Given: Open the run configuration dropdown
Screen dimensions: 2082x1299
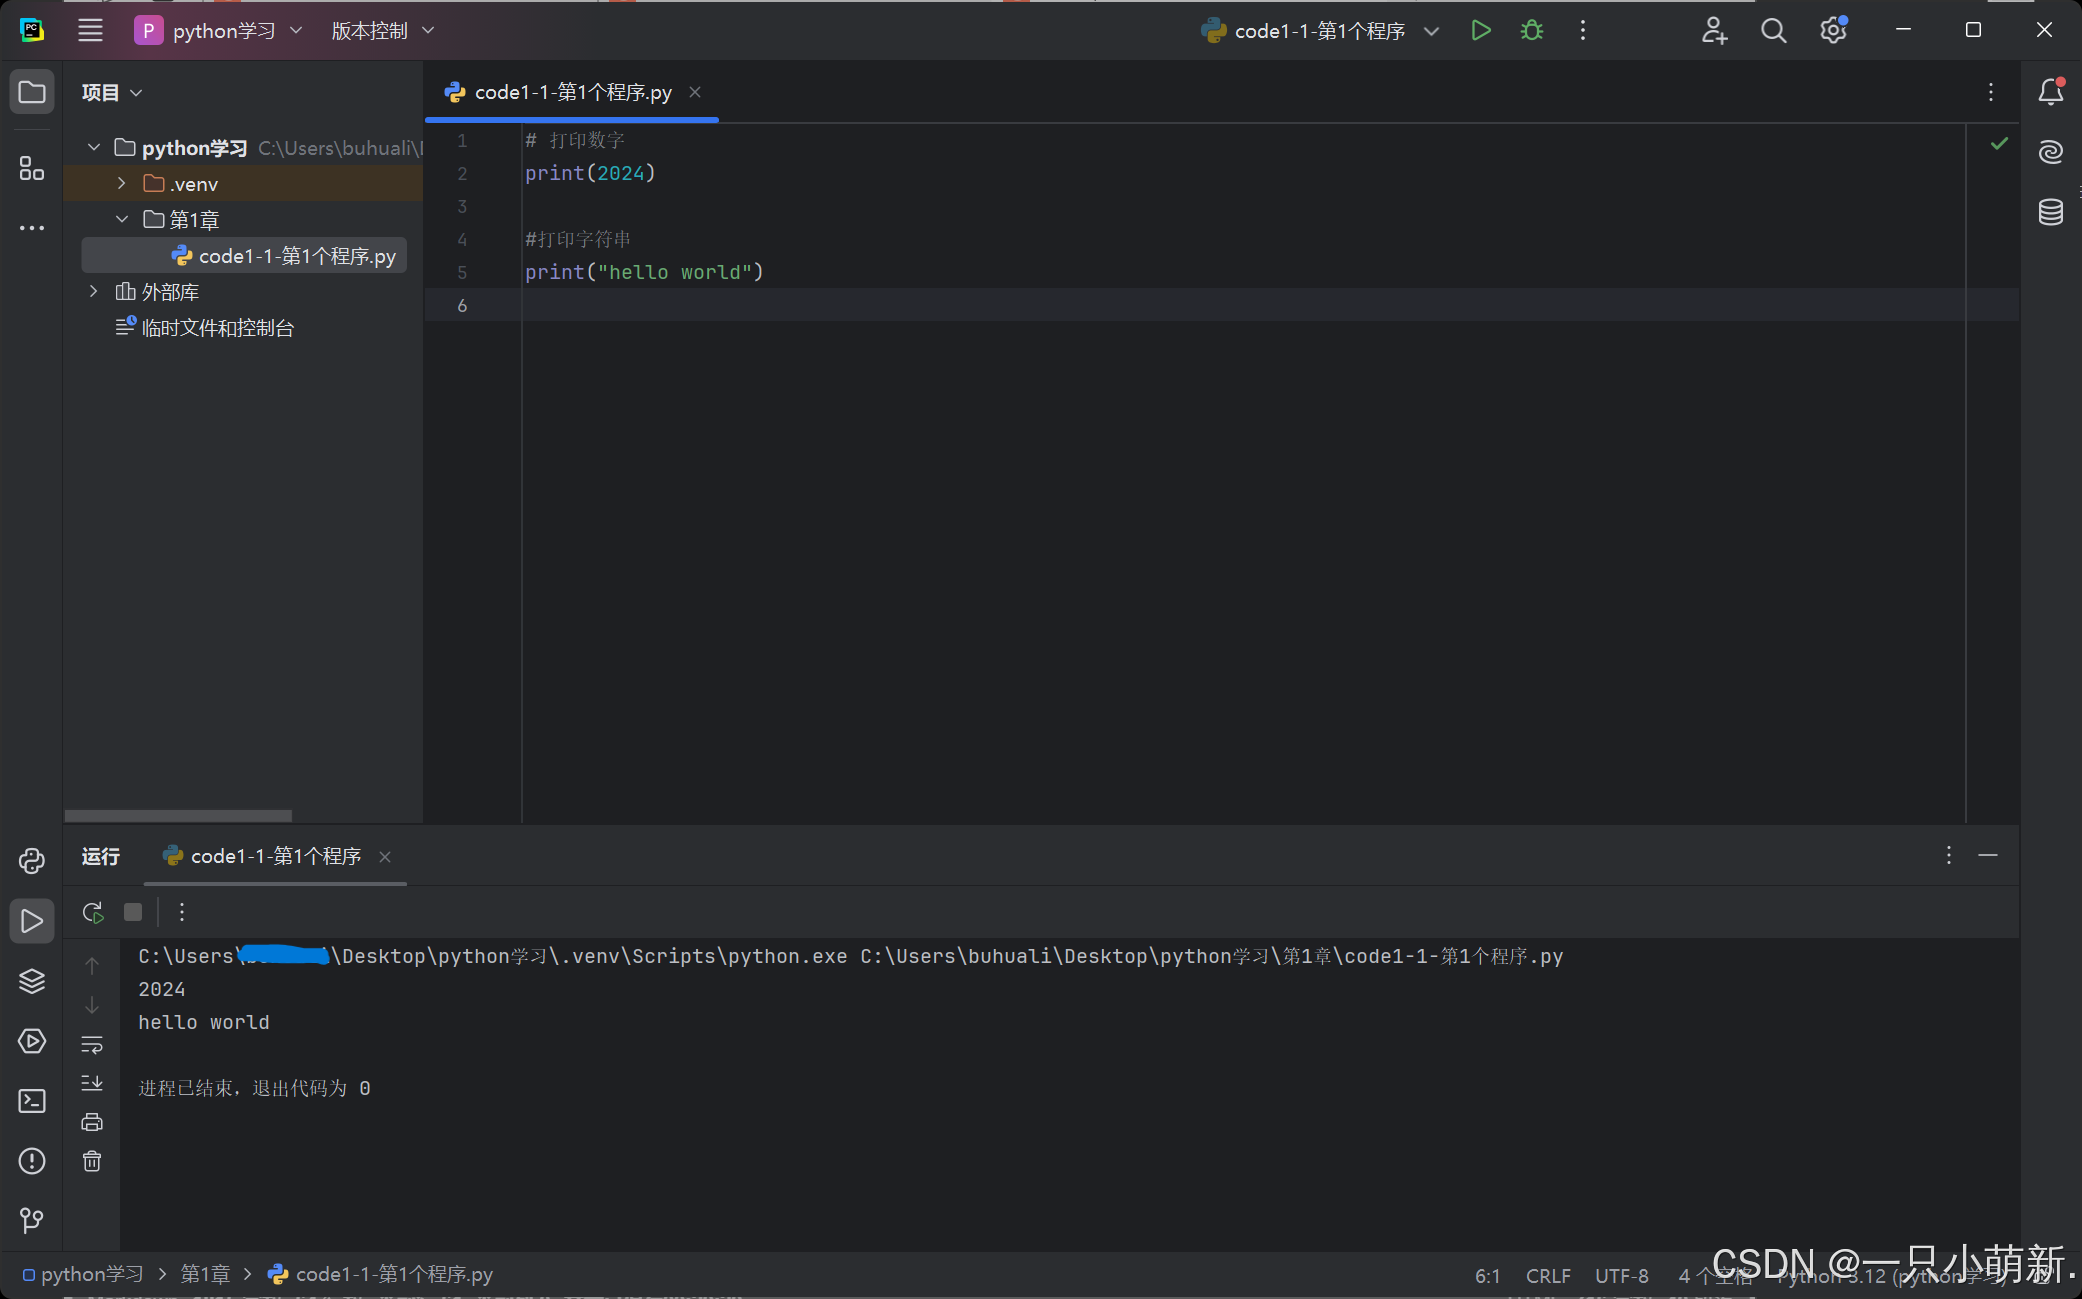Looking at the screenshot, I should 1320,31.
